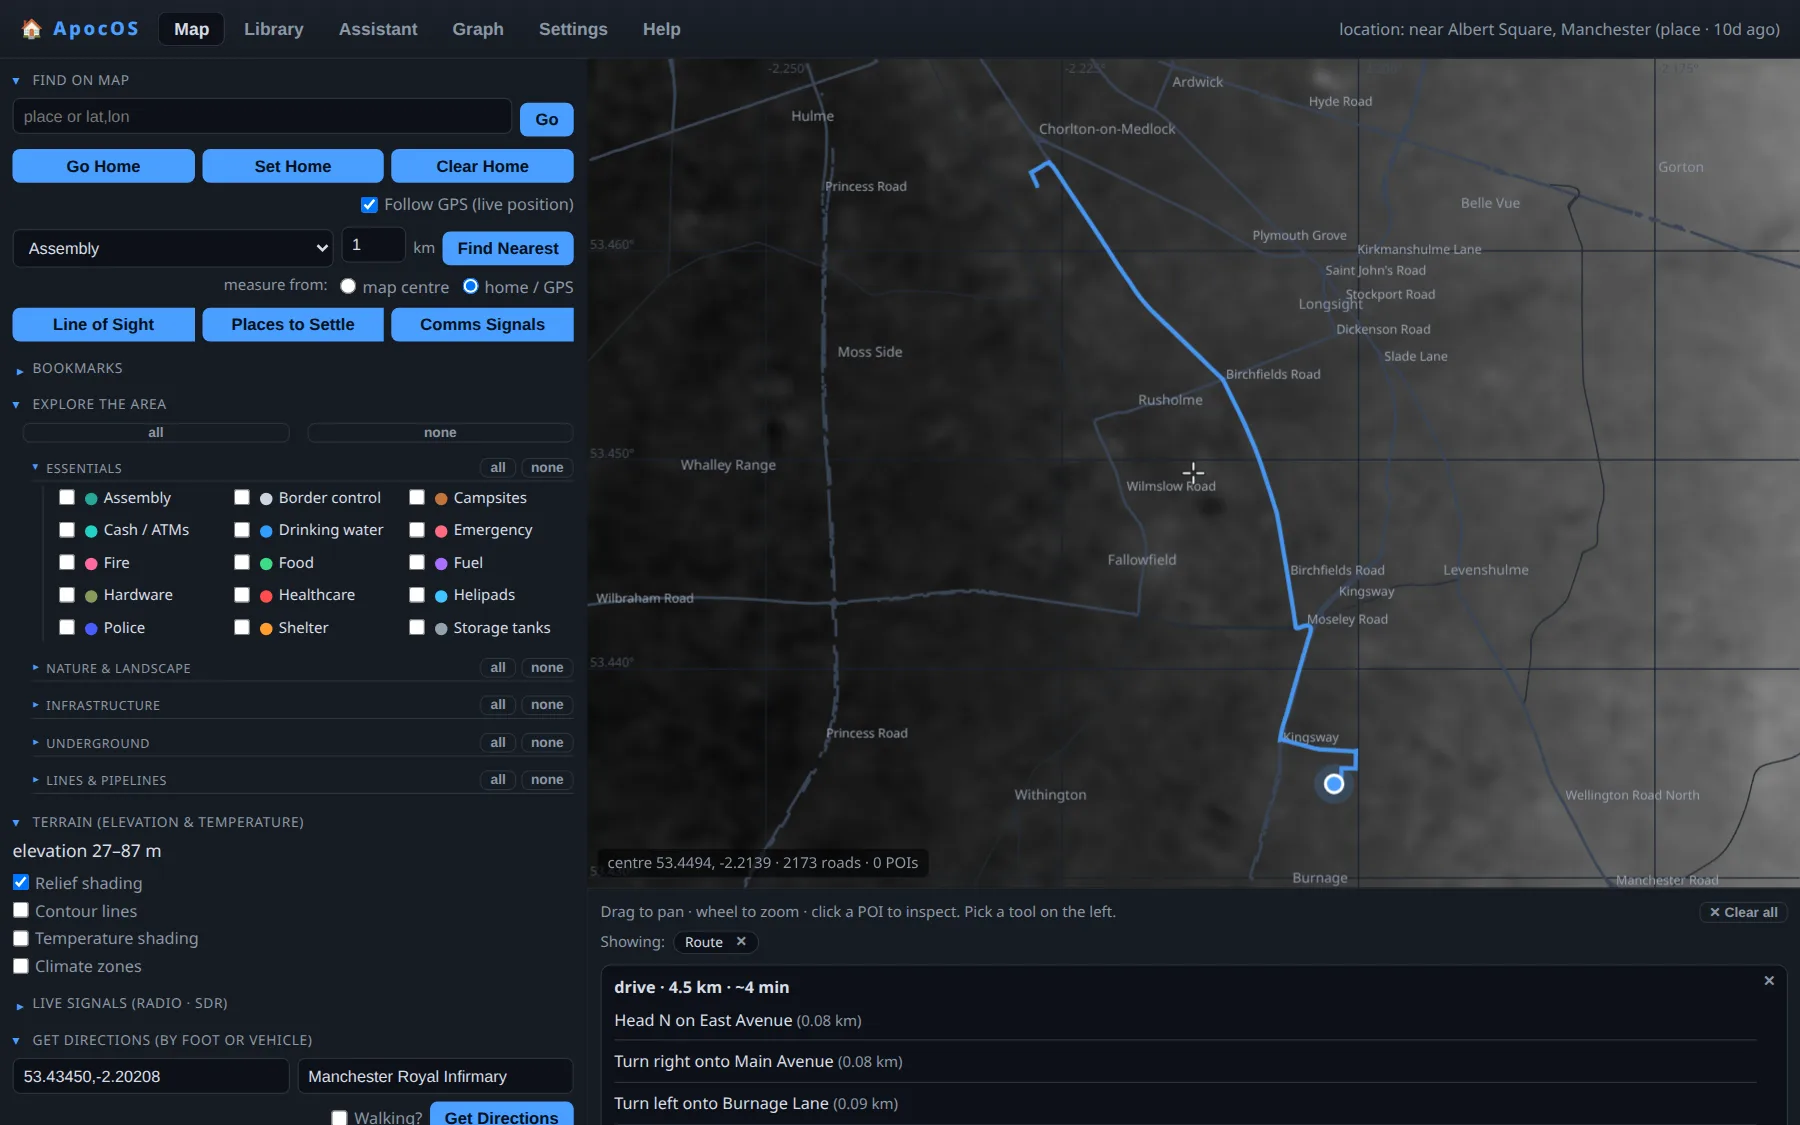Open the Assembly category dropdown
The width and height of the screenshot is (1800, 1125).
pyautogui.click(x=172, y=248)
